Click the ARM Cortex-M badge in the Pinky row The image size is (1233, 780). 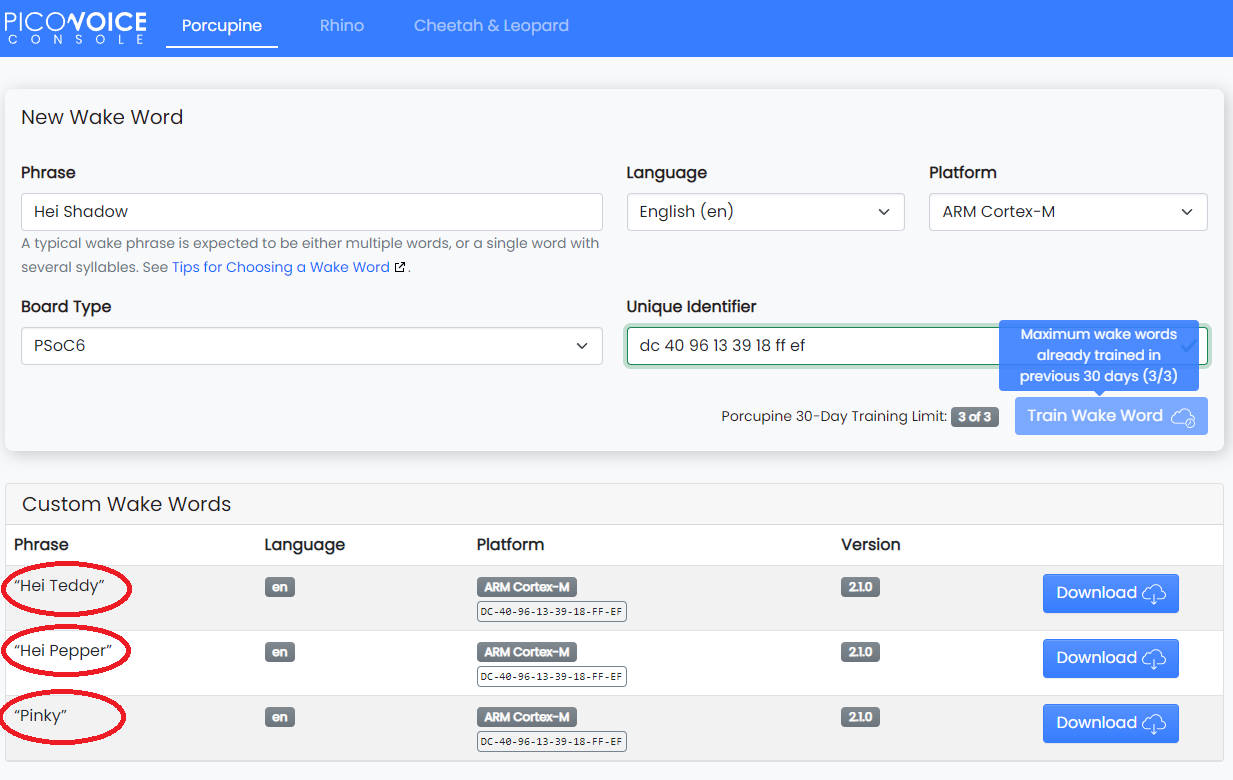(x=527, y=717)
